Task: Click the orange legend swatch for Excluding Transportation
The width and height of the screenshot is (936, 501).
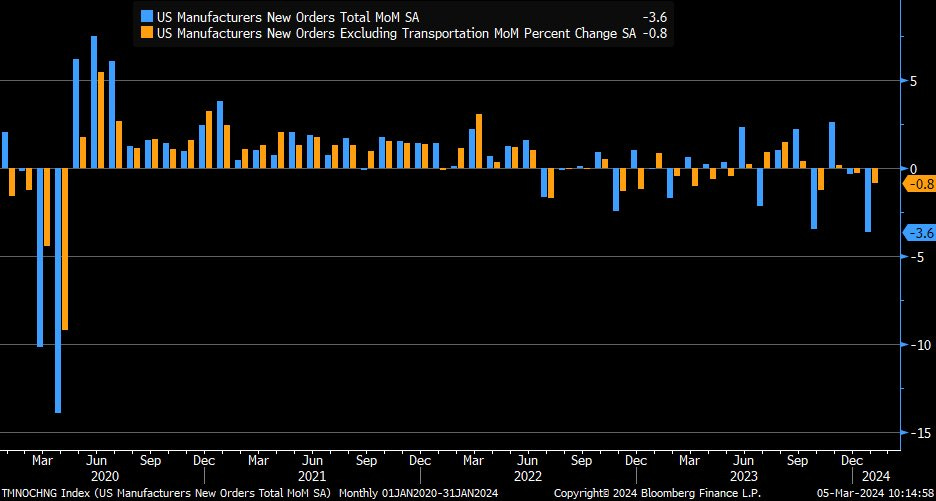Action: pyautogui.click(x=147, y=33)
